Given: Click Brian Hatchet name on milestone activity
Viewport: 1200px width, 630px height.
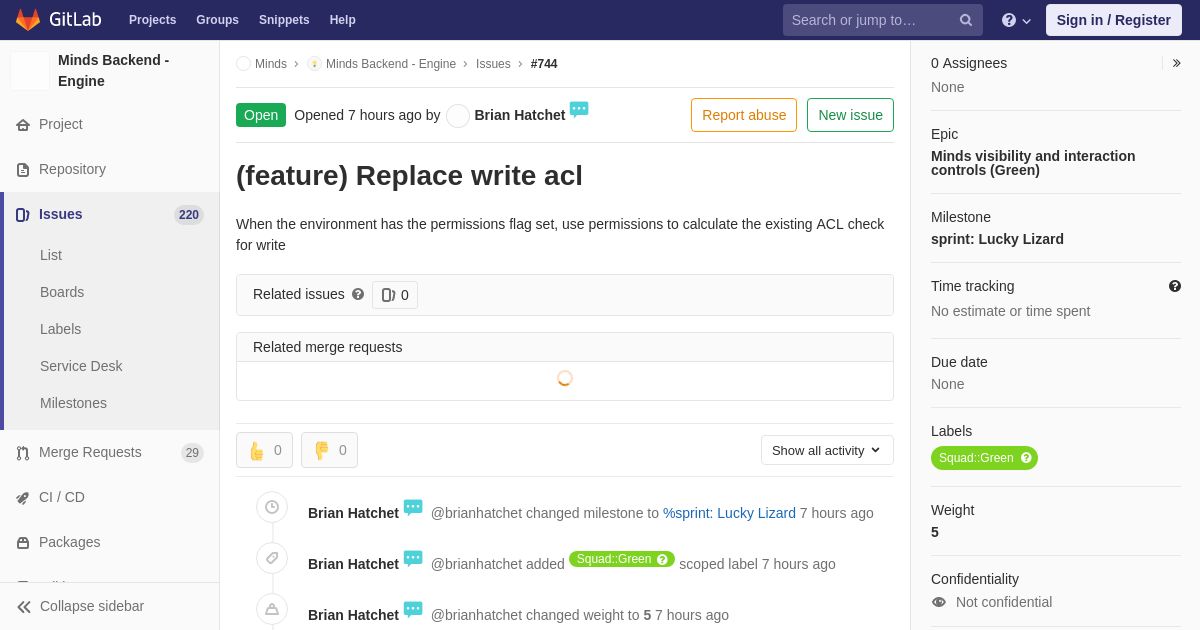Looking at the screenshot, I should pyautogui.click(x=353, y=513).
